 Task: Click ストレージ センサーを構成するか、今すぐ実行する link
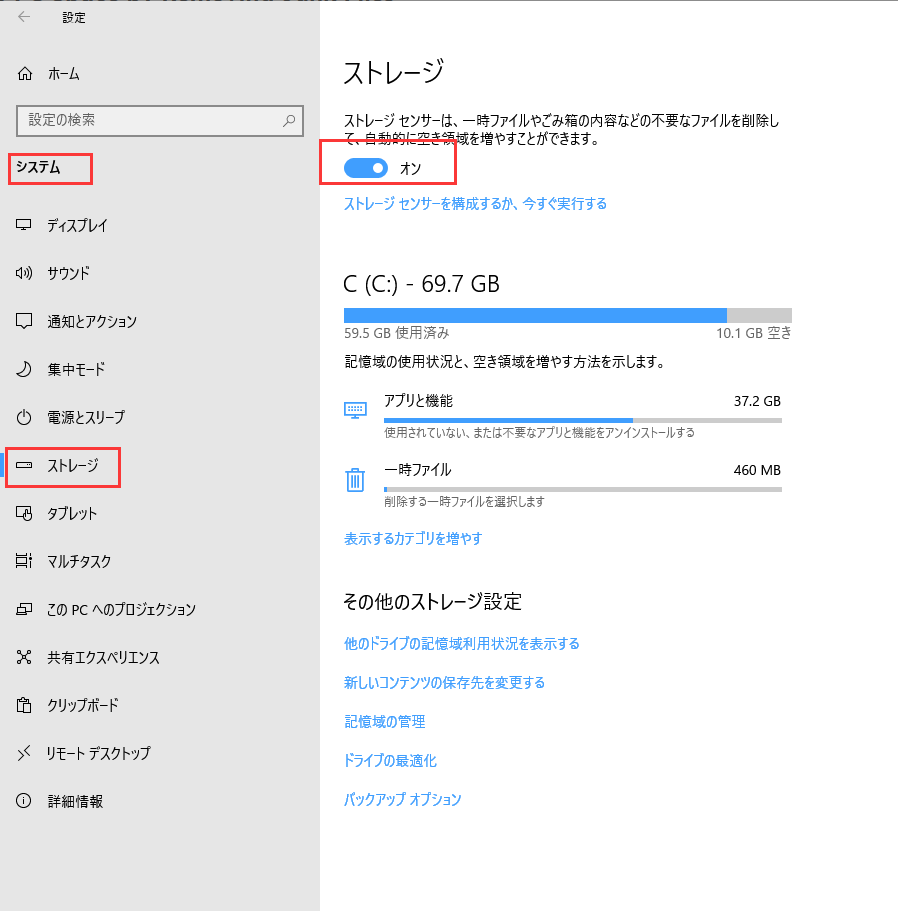coord(475,203)
